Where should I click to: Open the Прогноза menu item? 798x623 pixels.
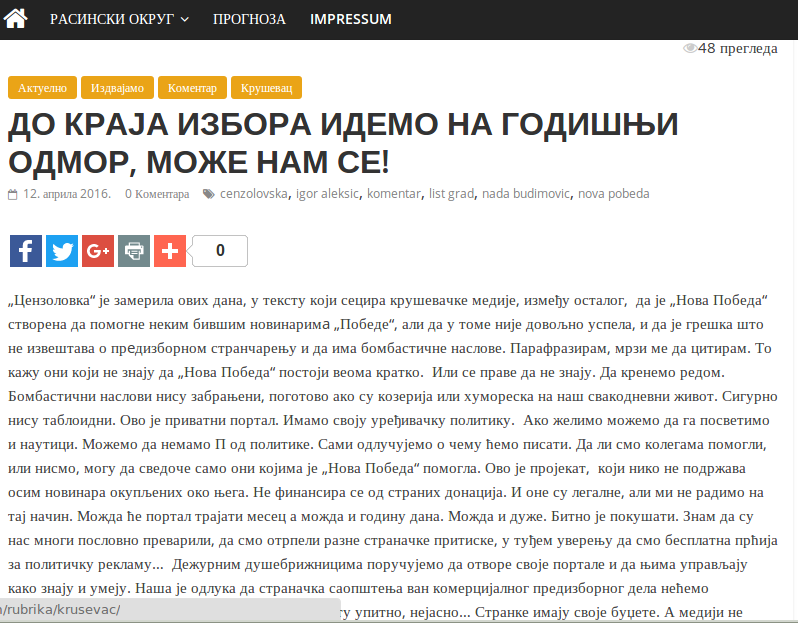click(249, 19)
